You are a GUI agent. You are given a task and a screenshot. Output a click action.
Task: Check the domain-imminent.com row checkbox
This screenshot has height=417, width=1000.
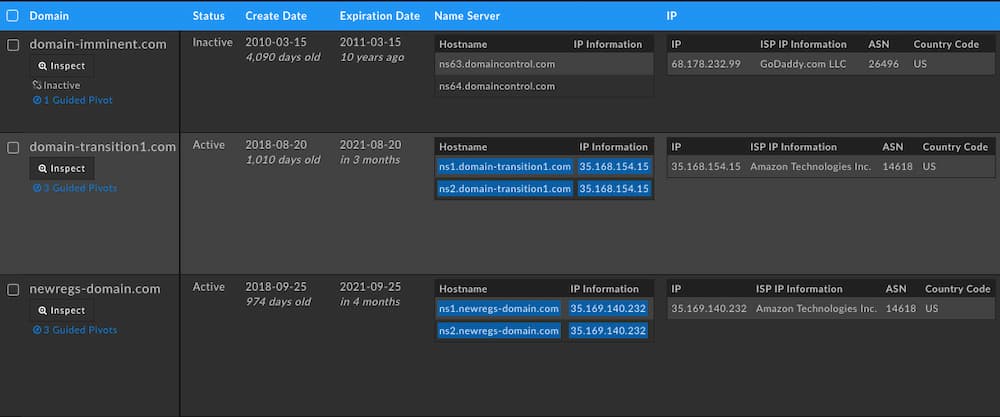click(13, 45)
